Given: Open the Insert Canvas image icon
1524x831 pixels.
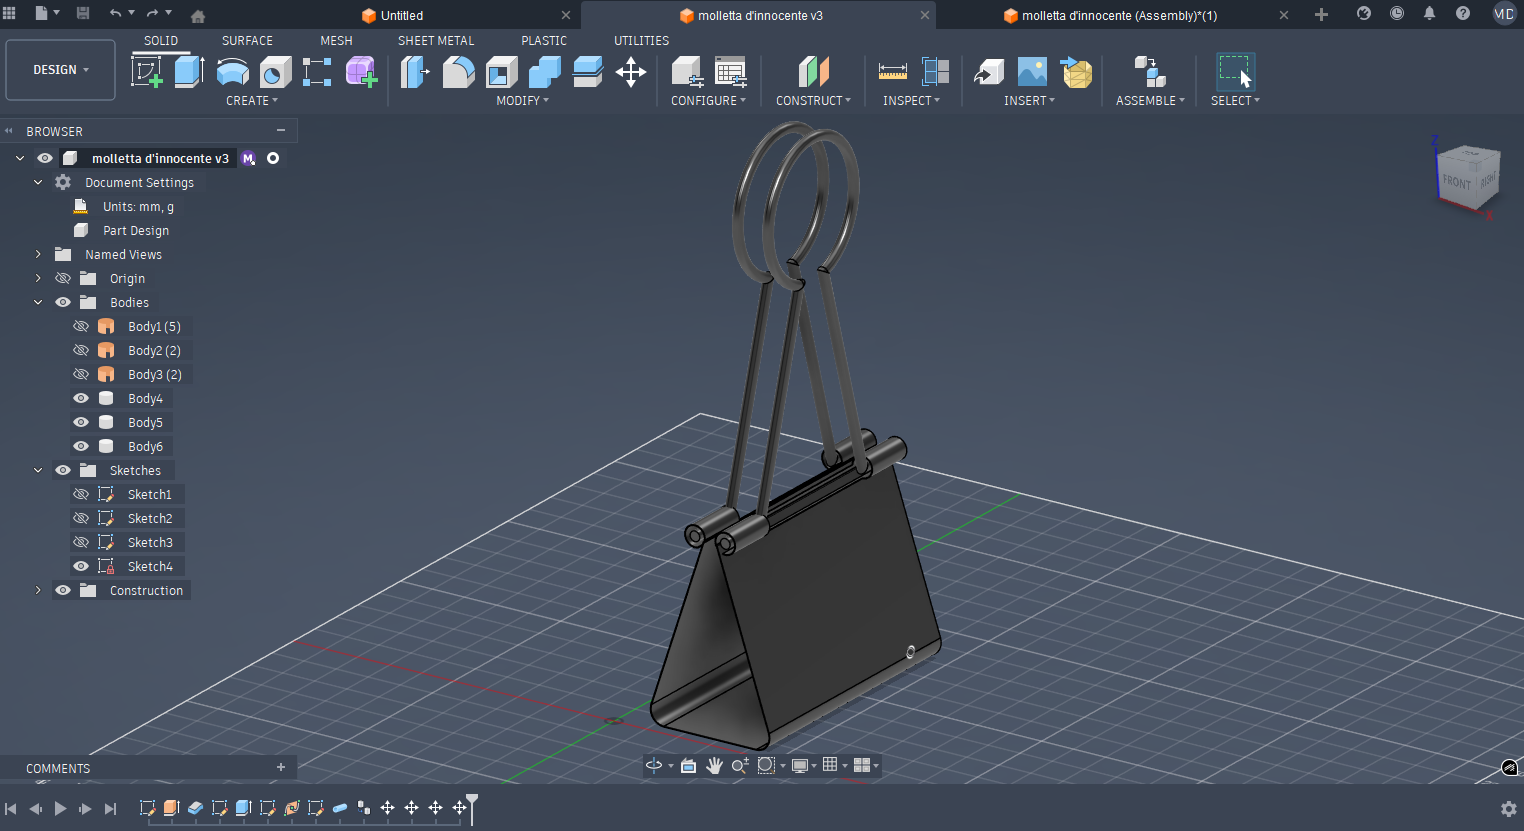Looking at the screenshot, I should pos(1032,72).
